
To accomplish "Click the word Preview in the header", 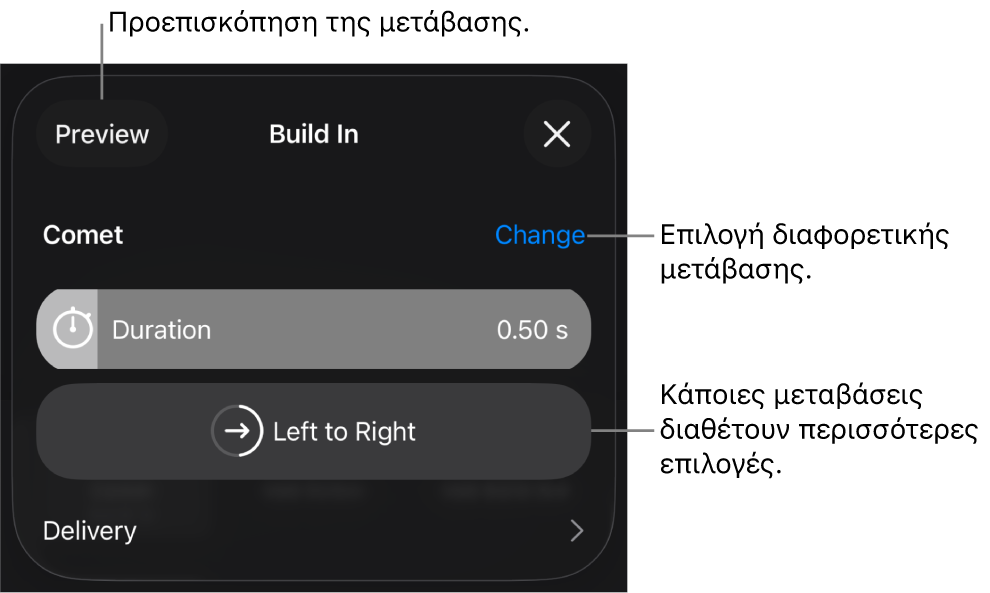I will point(102,134).
